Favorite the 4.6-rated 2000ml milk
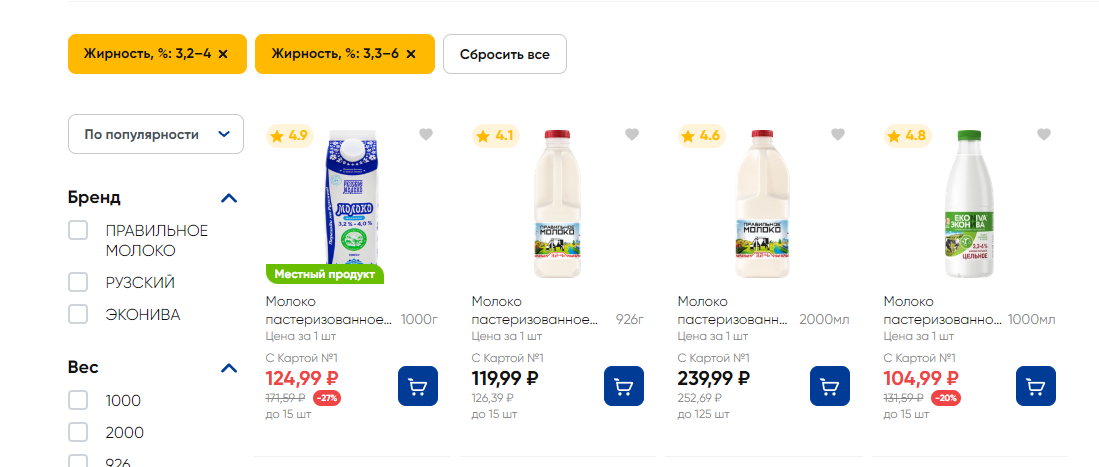Viewport: 1099px width, 467px height. 838,135
